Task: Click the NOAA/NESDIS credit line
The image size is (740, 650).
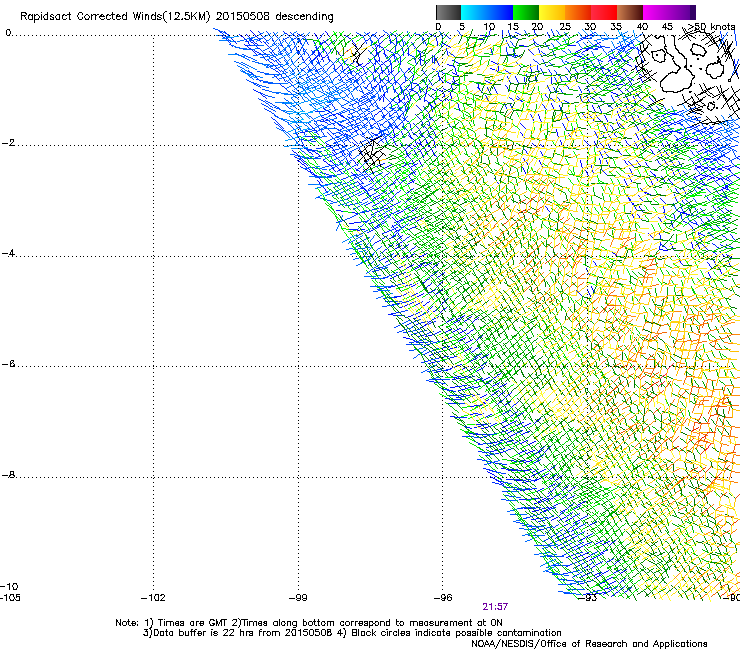Action: pyautogui.click(x=589, y=644)
